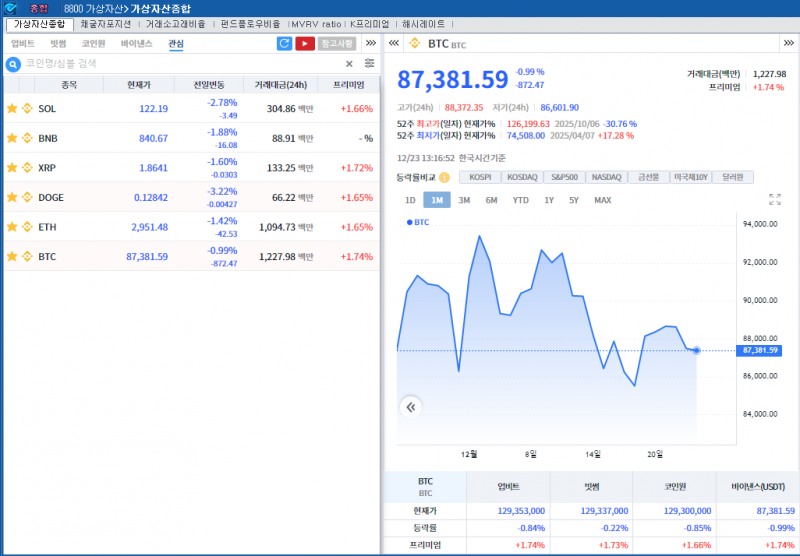Toggle the NASDAQ comparison button
800x556 pixels.
606,177
